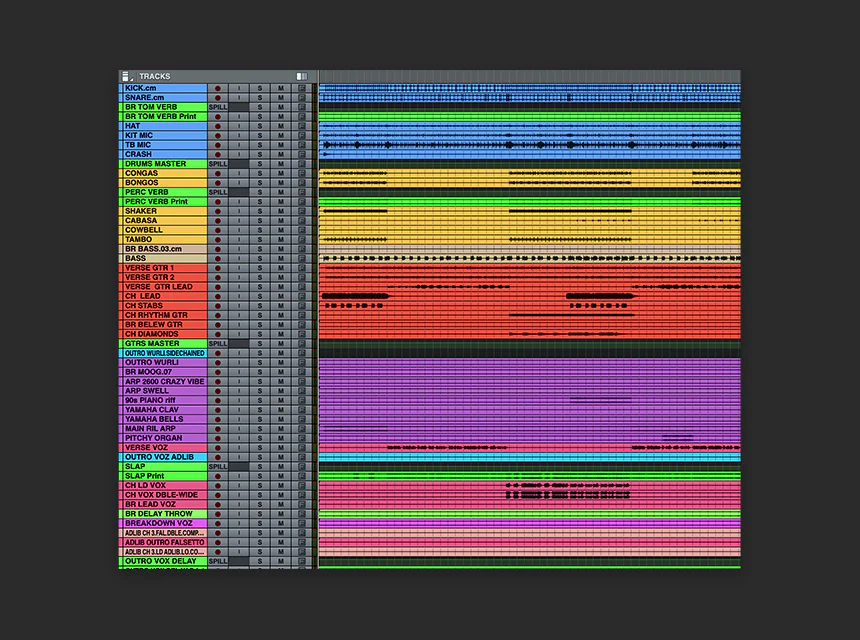This screenshot has height=640, width=860.
Task: Click the rightmost column icon on the SLAP Print row
Action: (302, 476)
